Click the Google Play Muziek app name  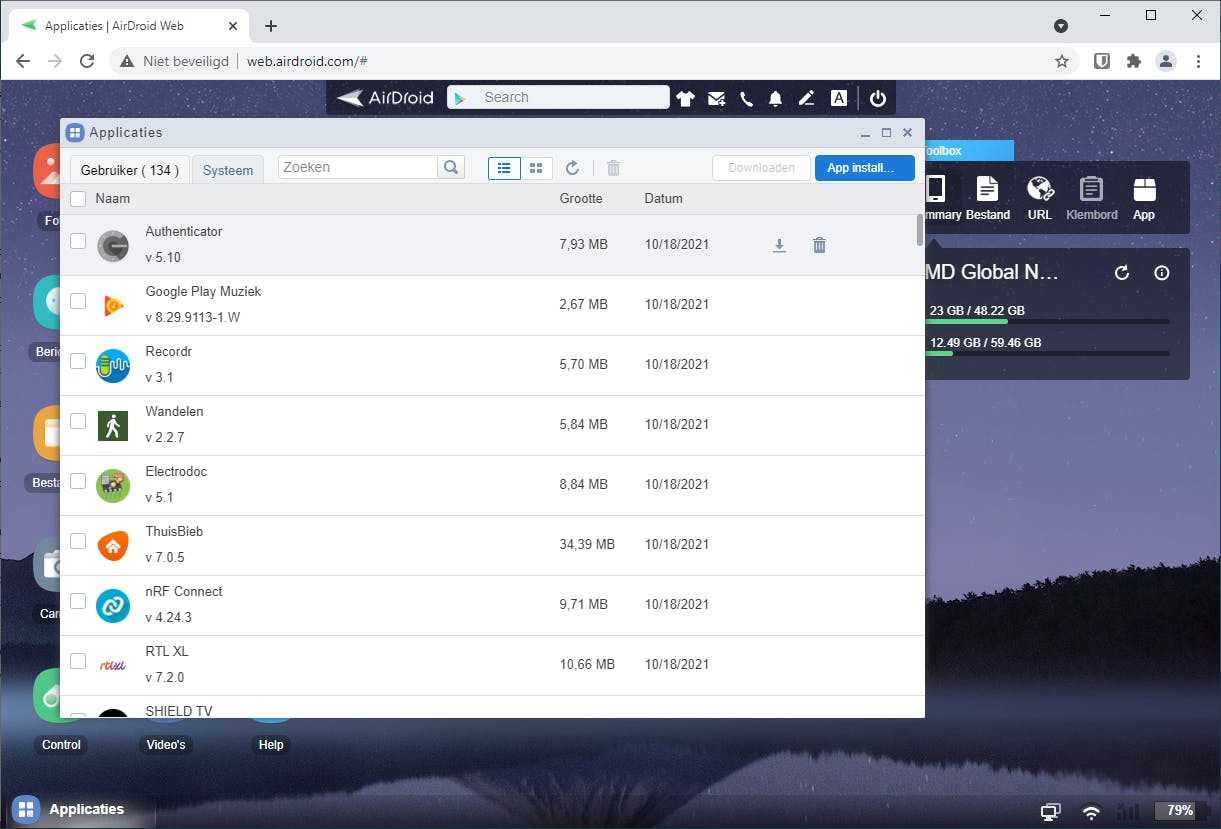tap(203, 291)
